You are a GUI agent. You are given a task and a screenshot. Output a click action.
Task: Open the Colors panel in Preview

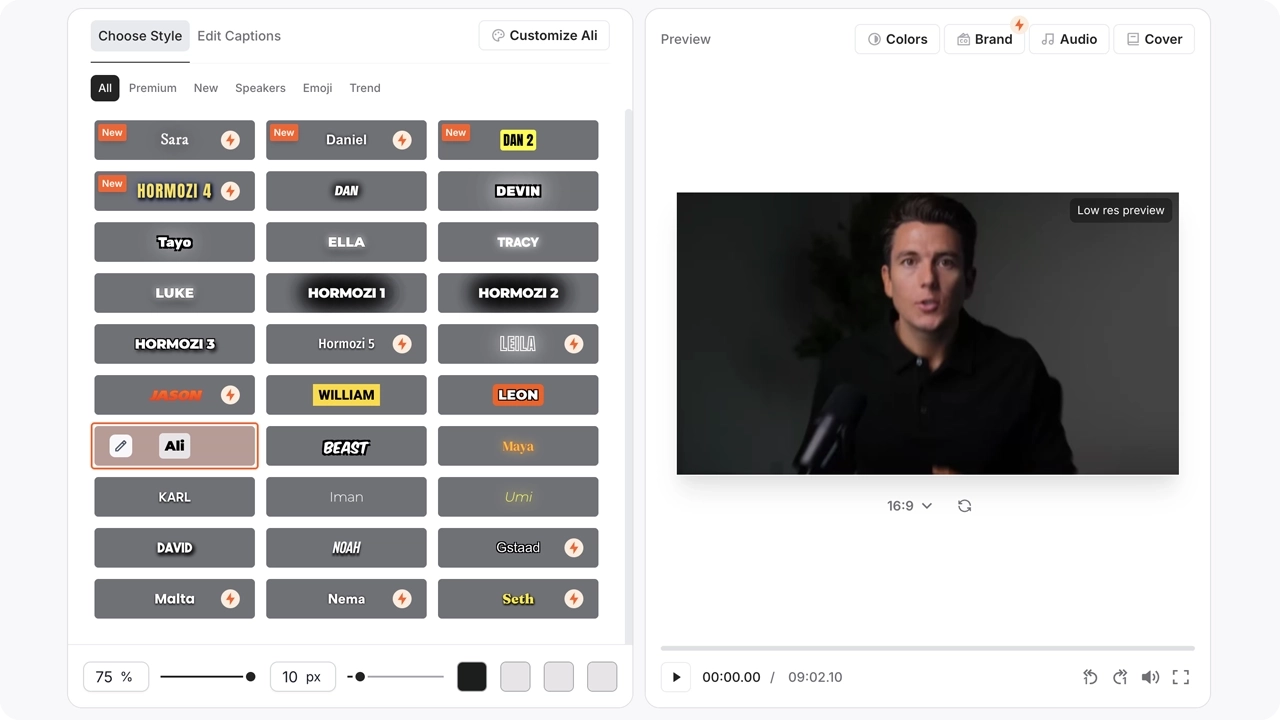(897, 39)
